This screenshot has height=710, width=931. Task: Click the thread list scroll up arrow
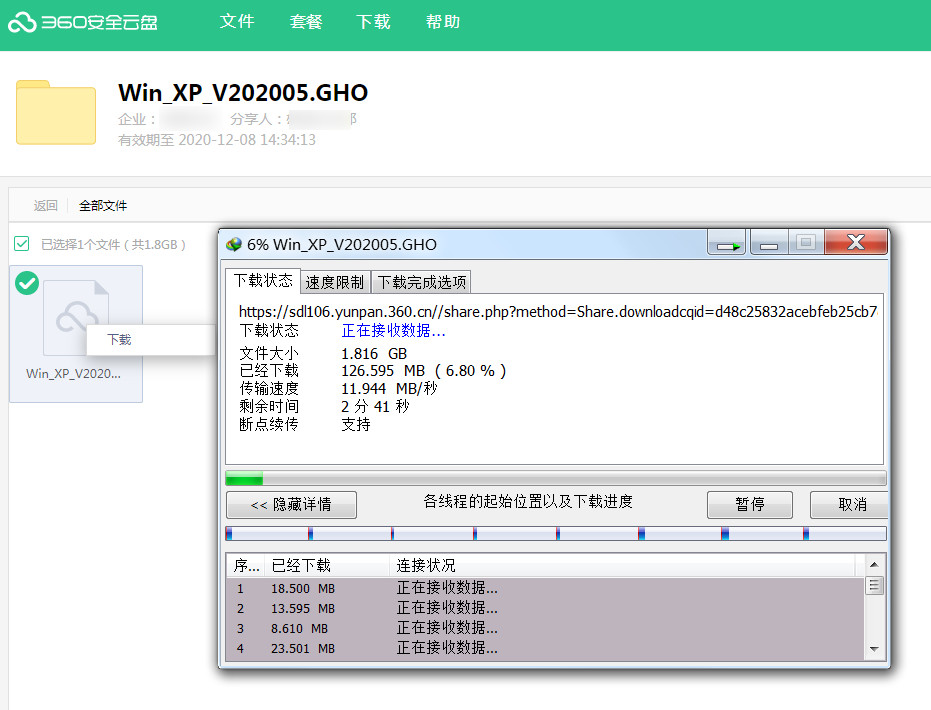pos(874,565)
